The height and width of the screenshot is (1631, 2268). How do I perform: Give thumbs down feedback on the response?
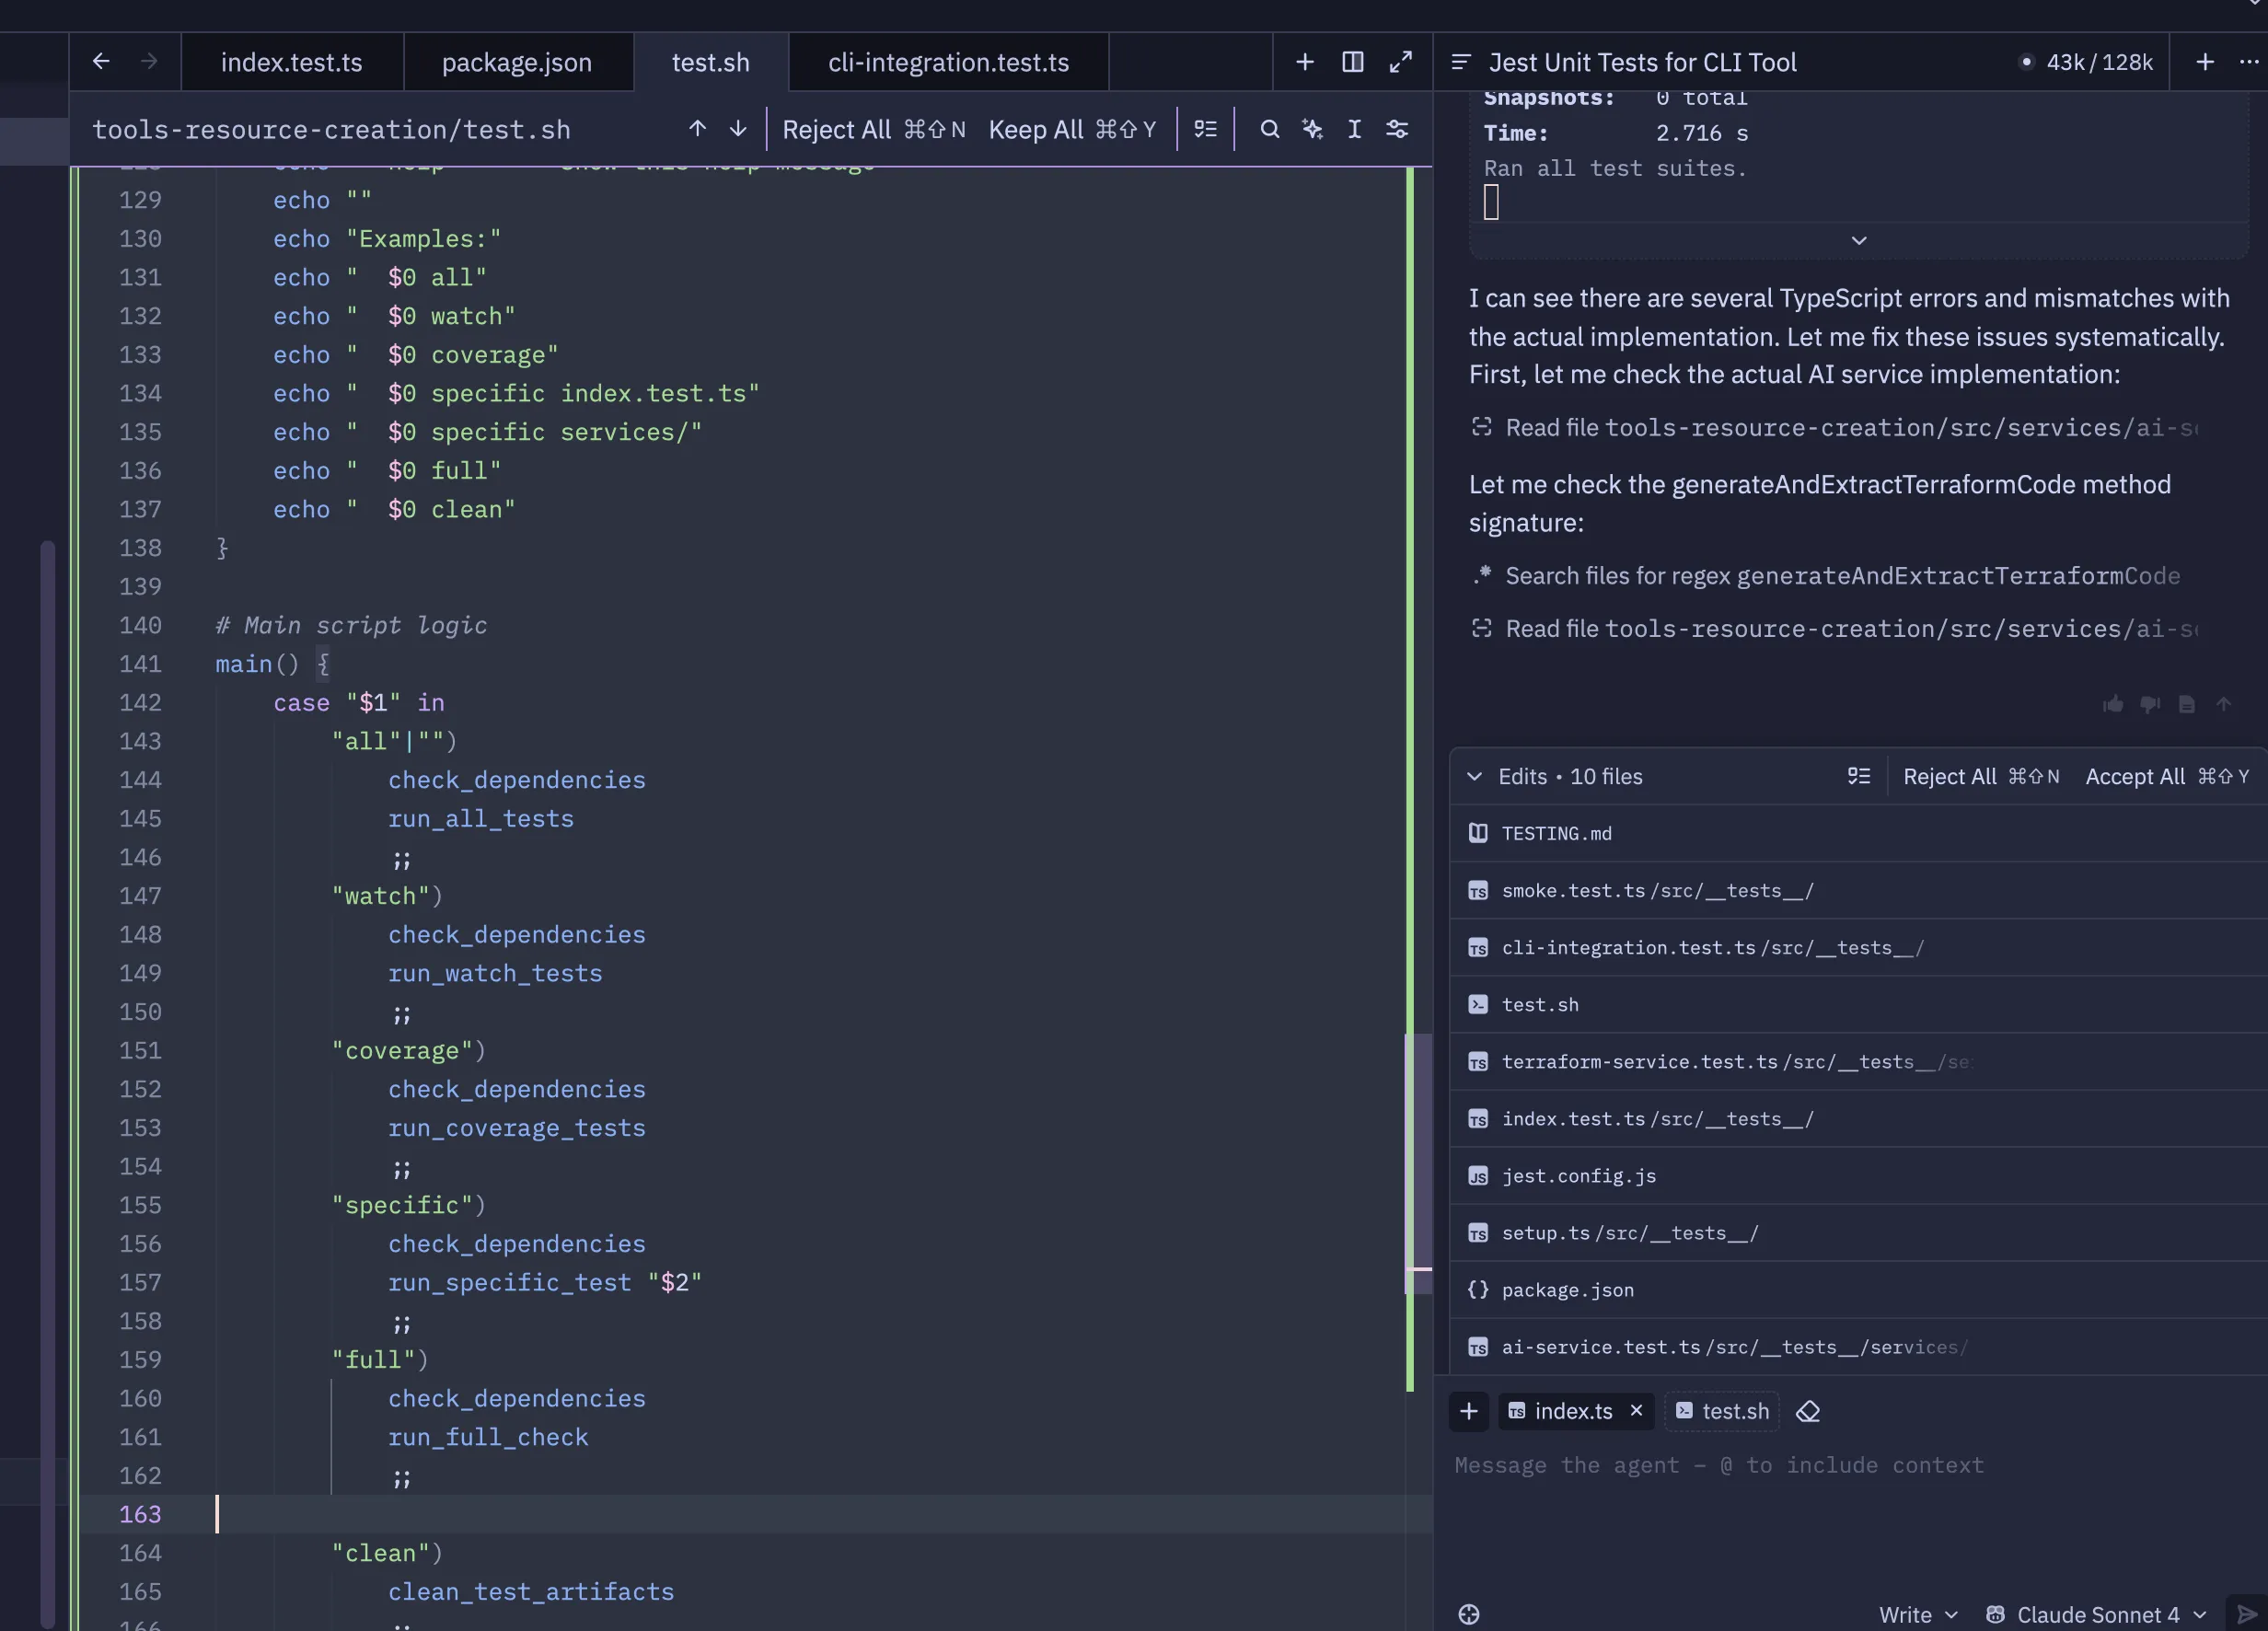click(2149, 704)
